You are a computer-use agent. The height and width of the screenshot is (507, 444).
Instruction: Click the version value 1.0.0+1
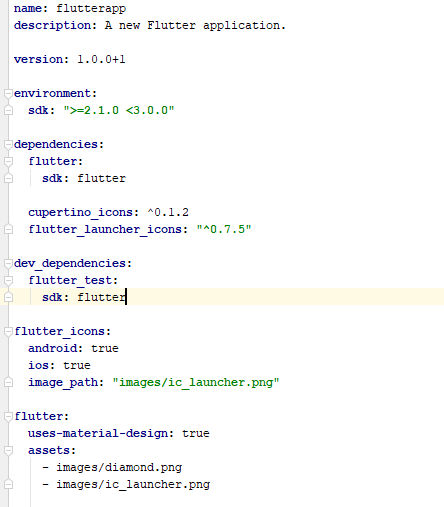coord(101,59)
